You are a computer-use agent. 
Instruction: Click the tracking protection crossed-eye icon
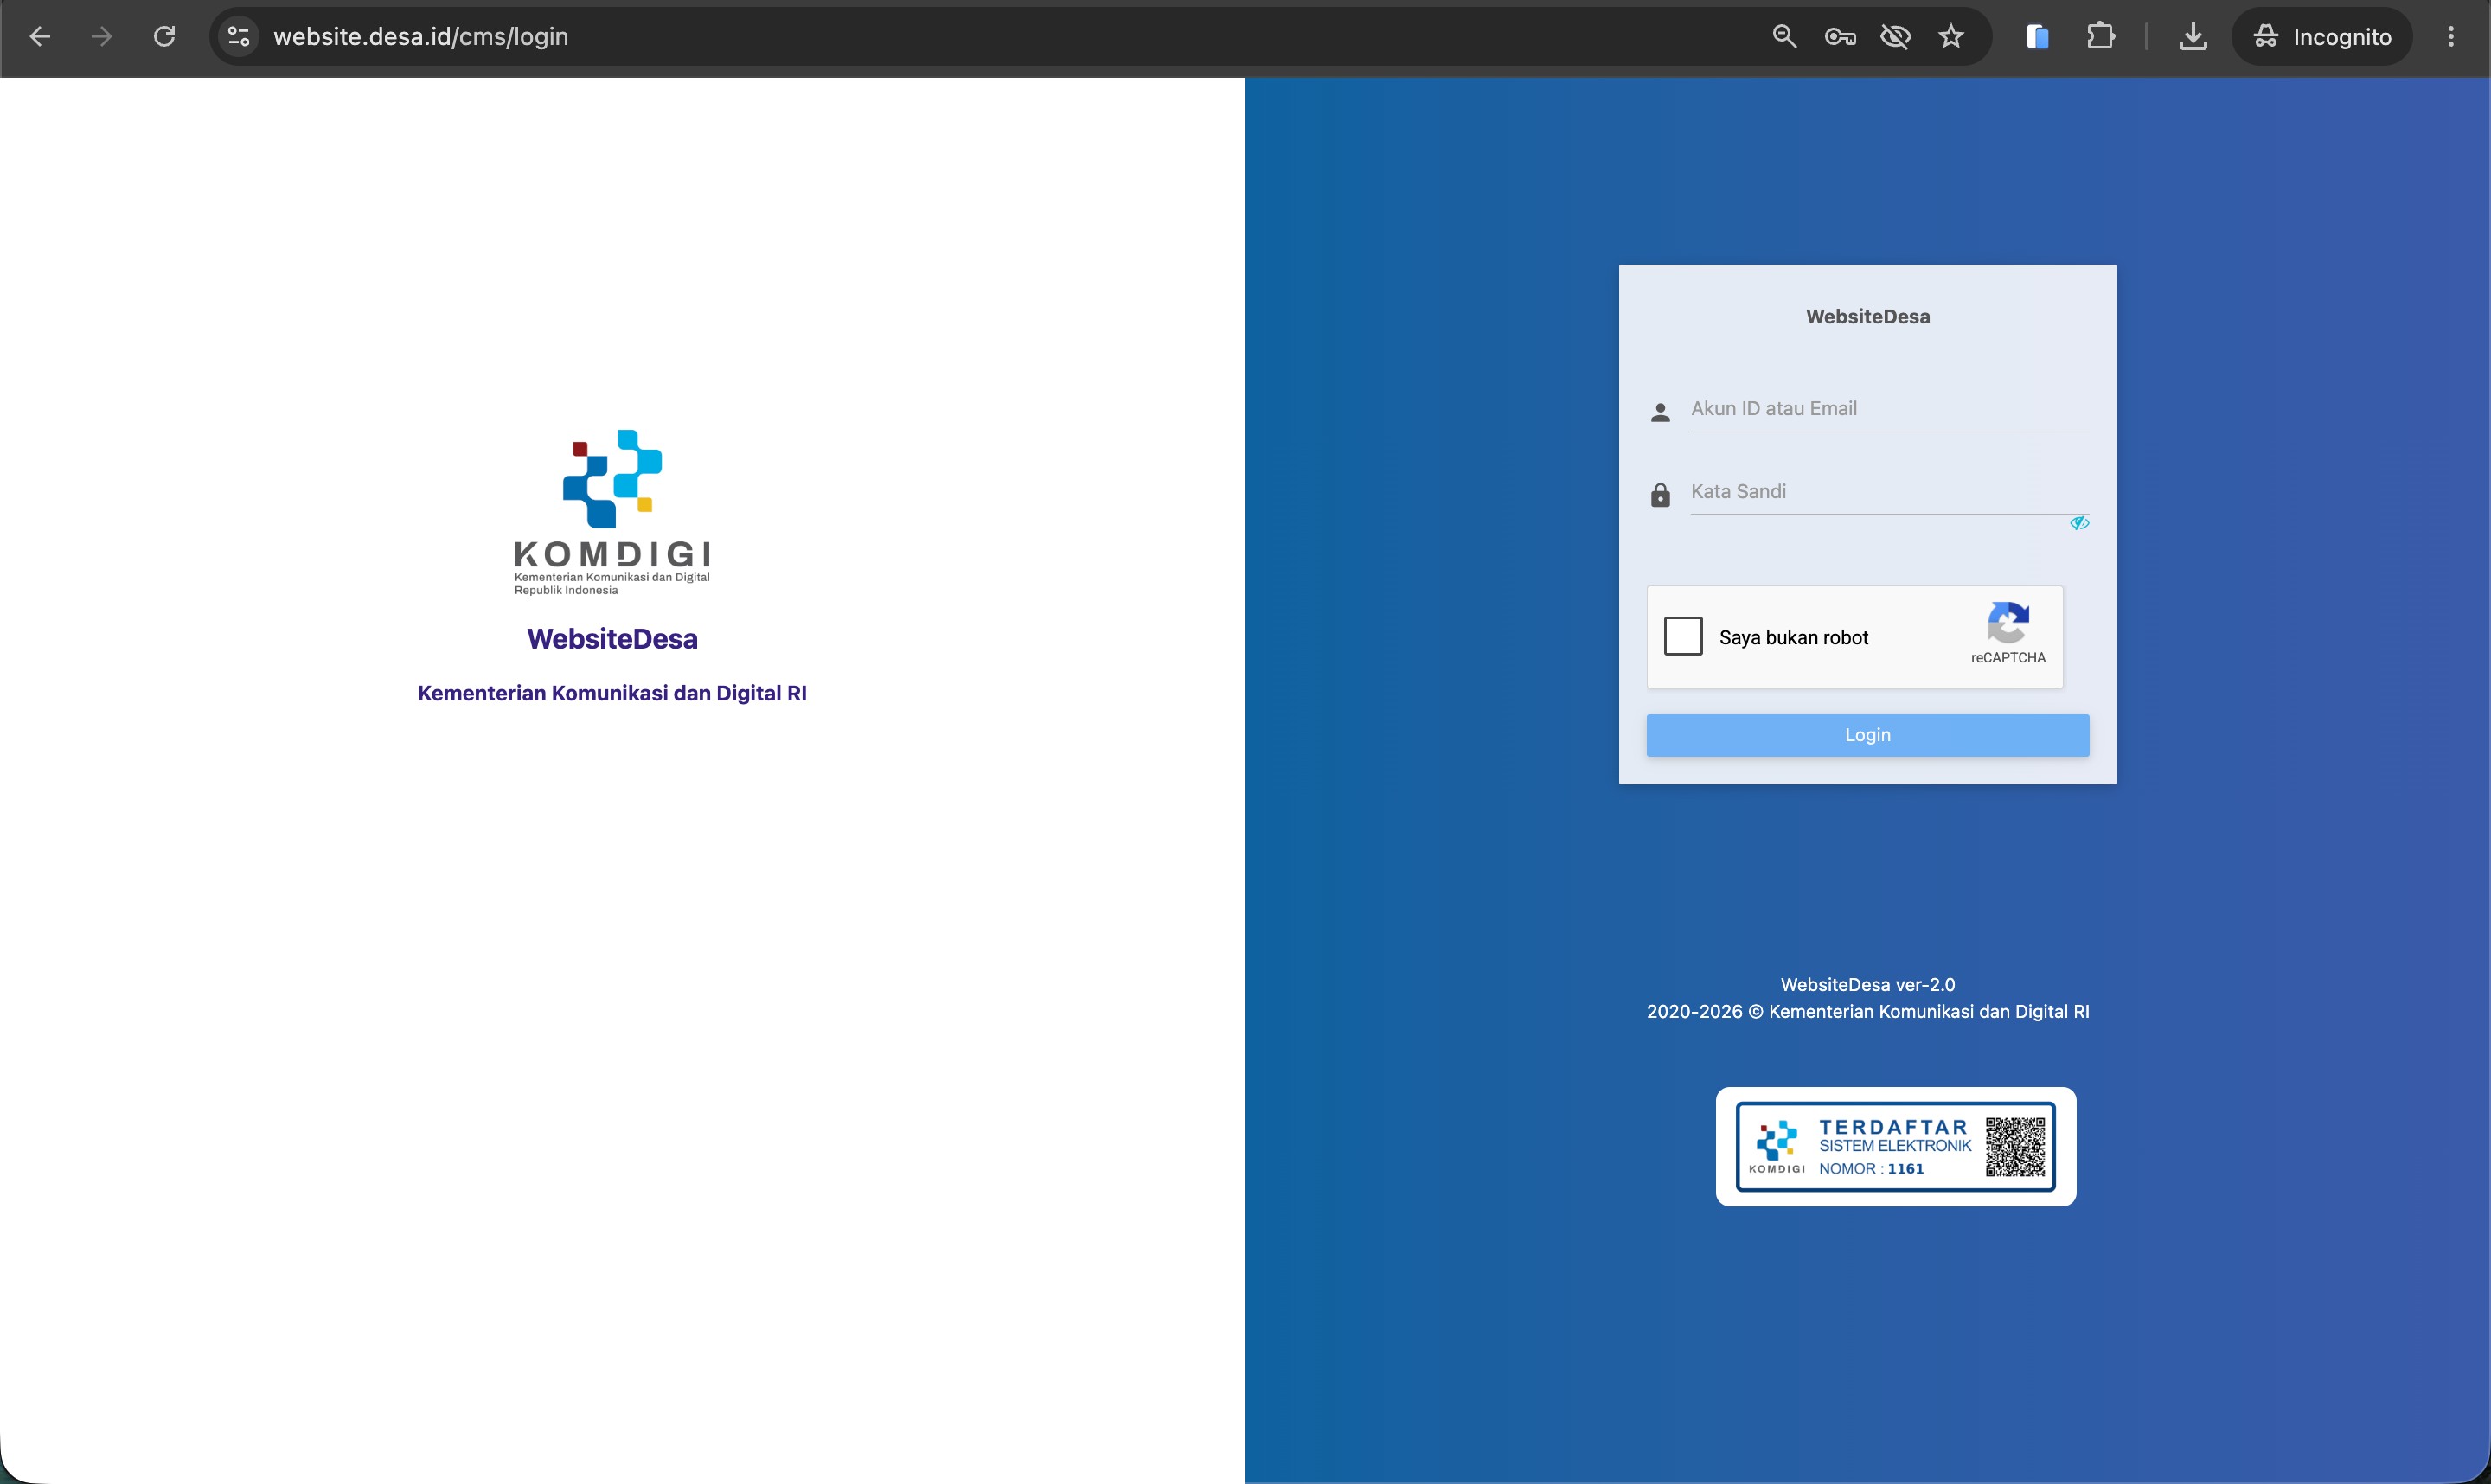[1895, 37]
